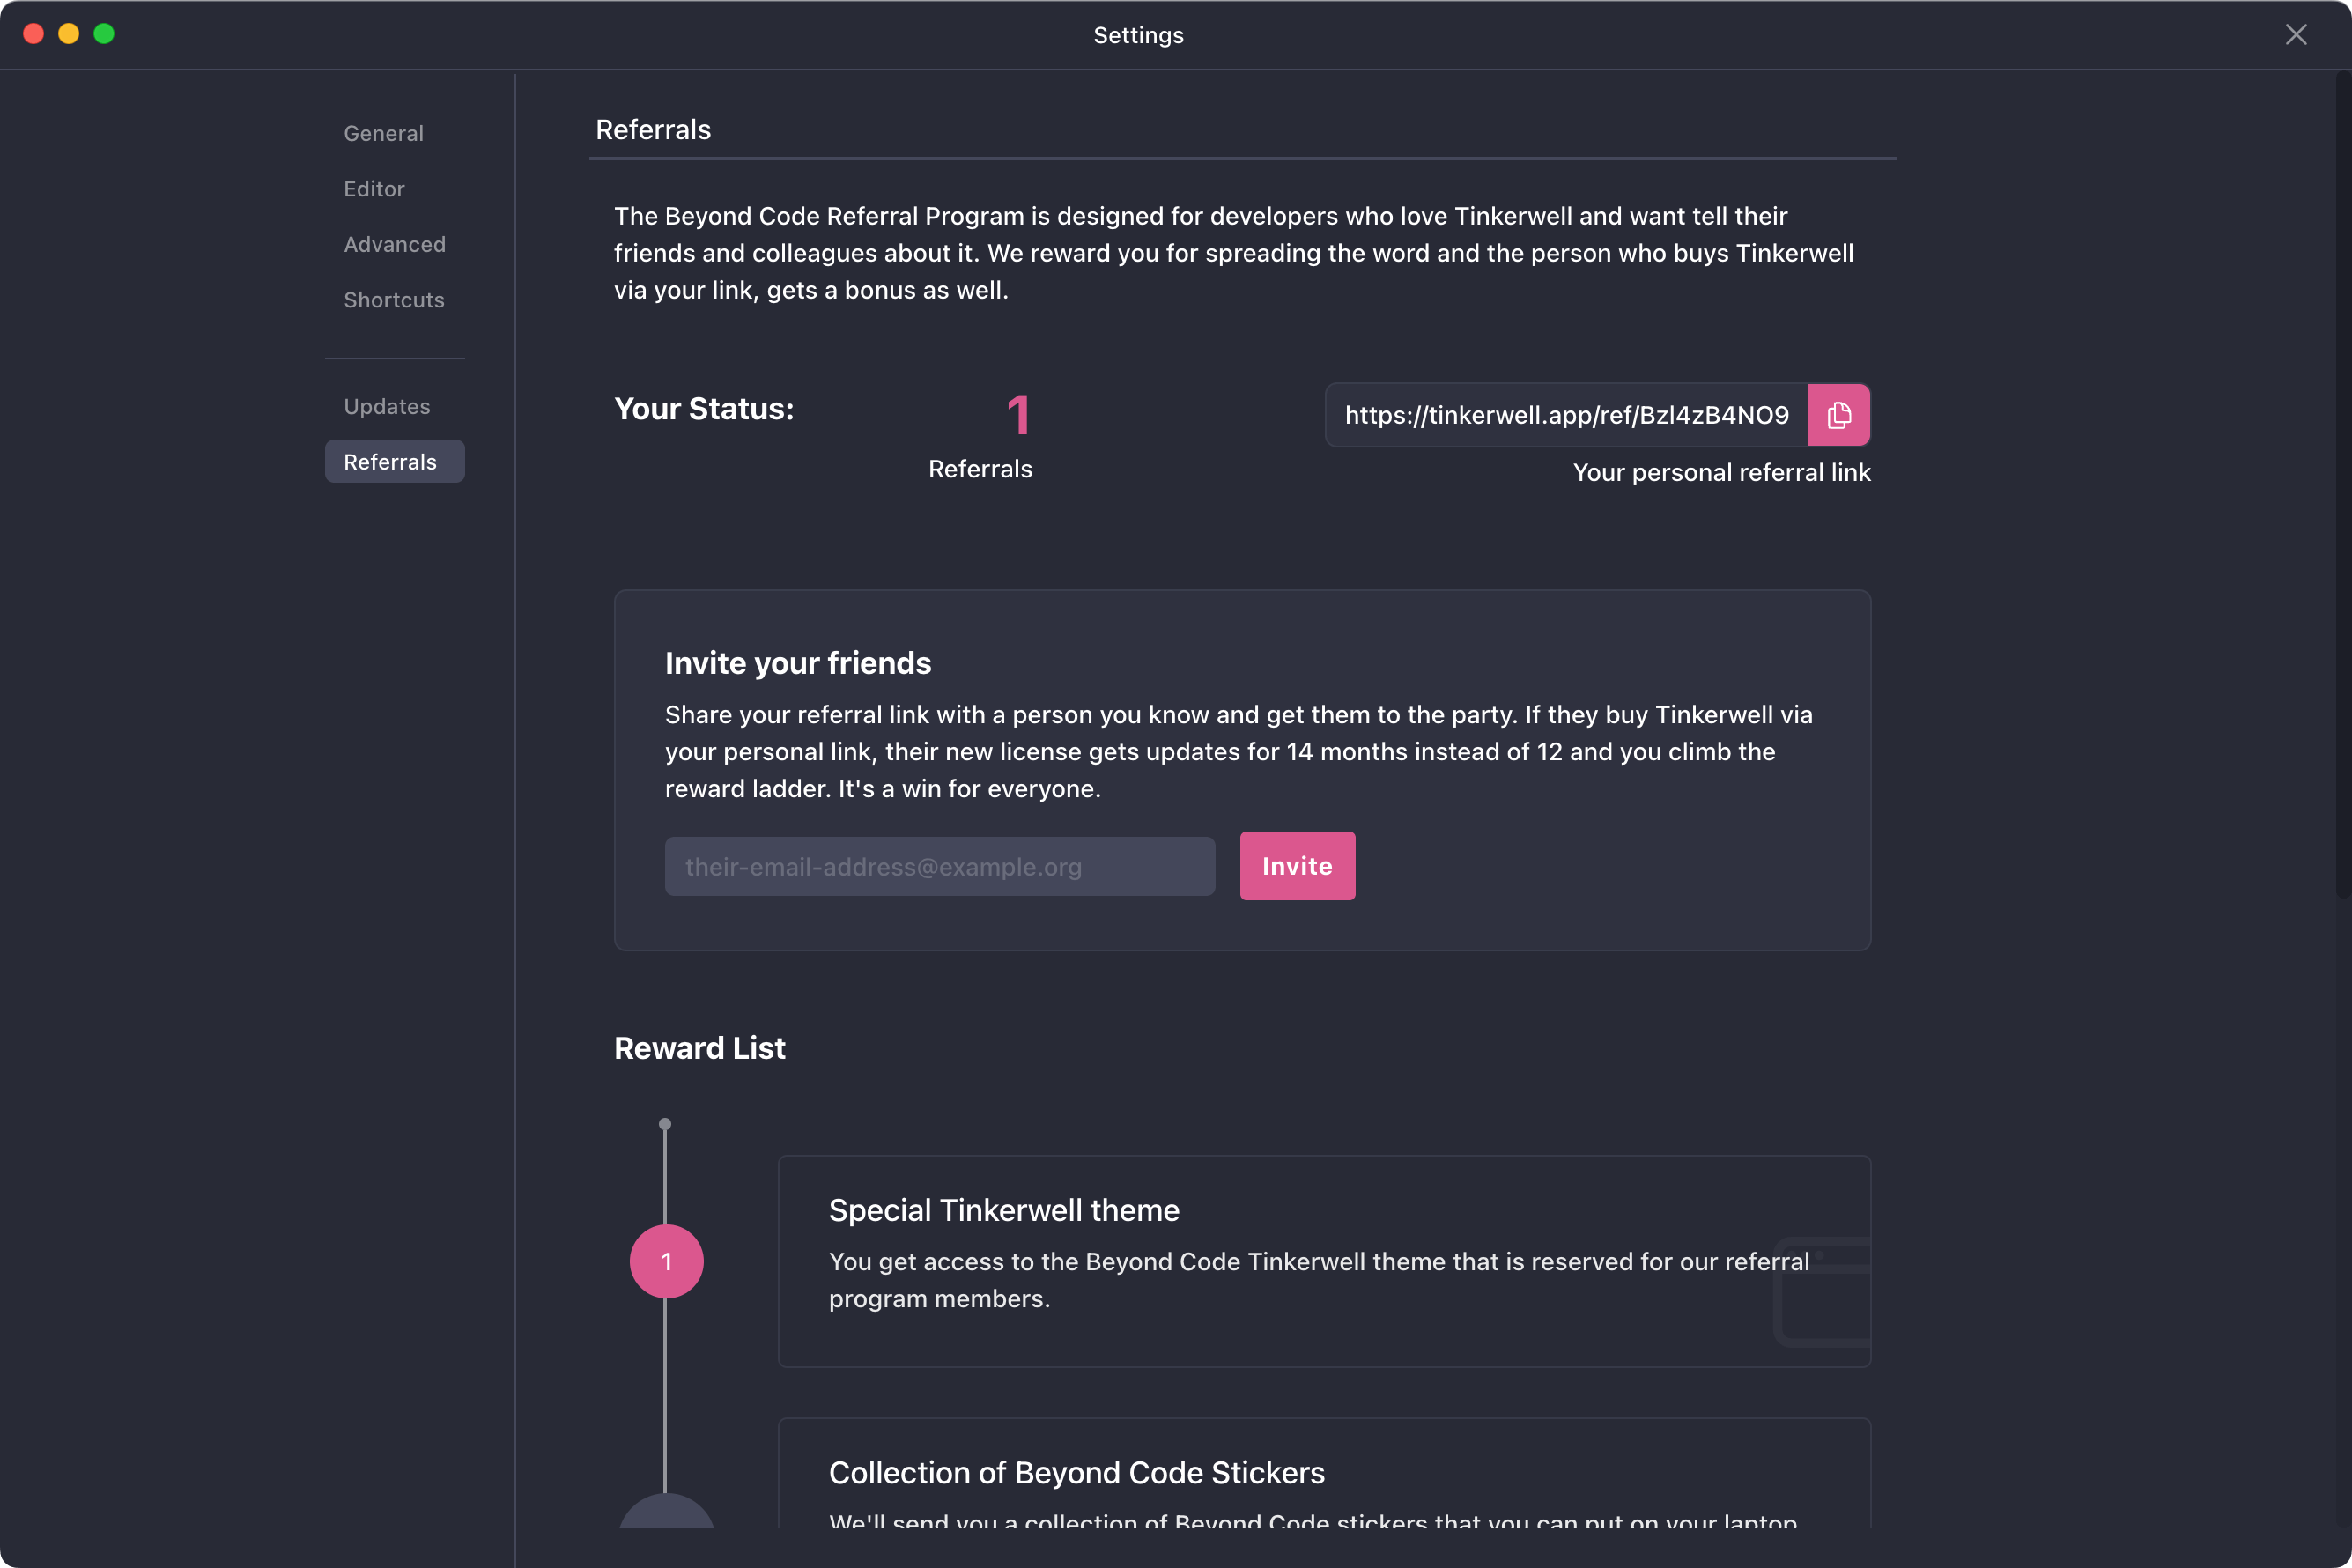Select the Referrals sidebar item

[x=395, y=461]
